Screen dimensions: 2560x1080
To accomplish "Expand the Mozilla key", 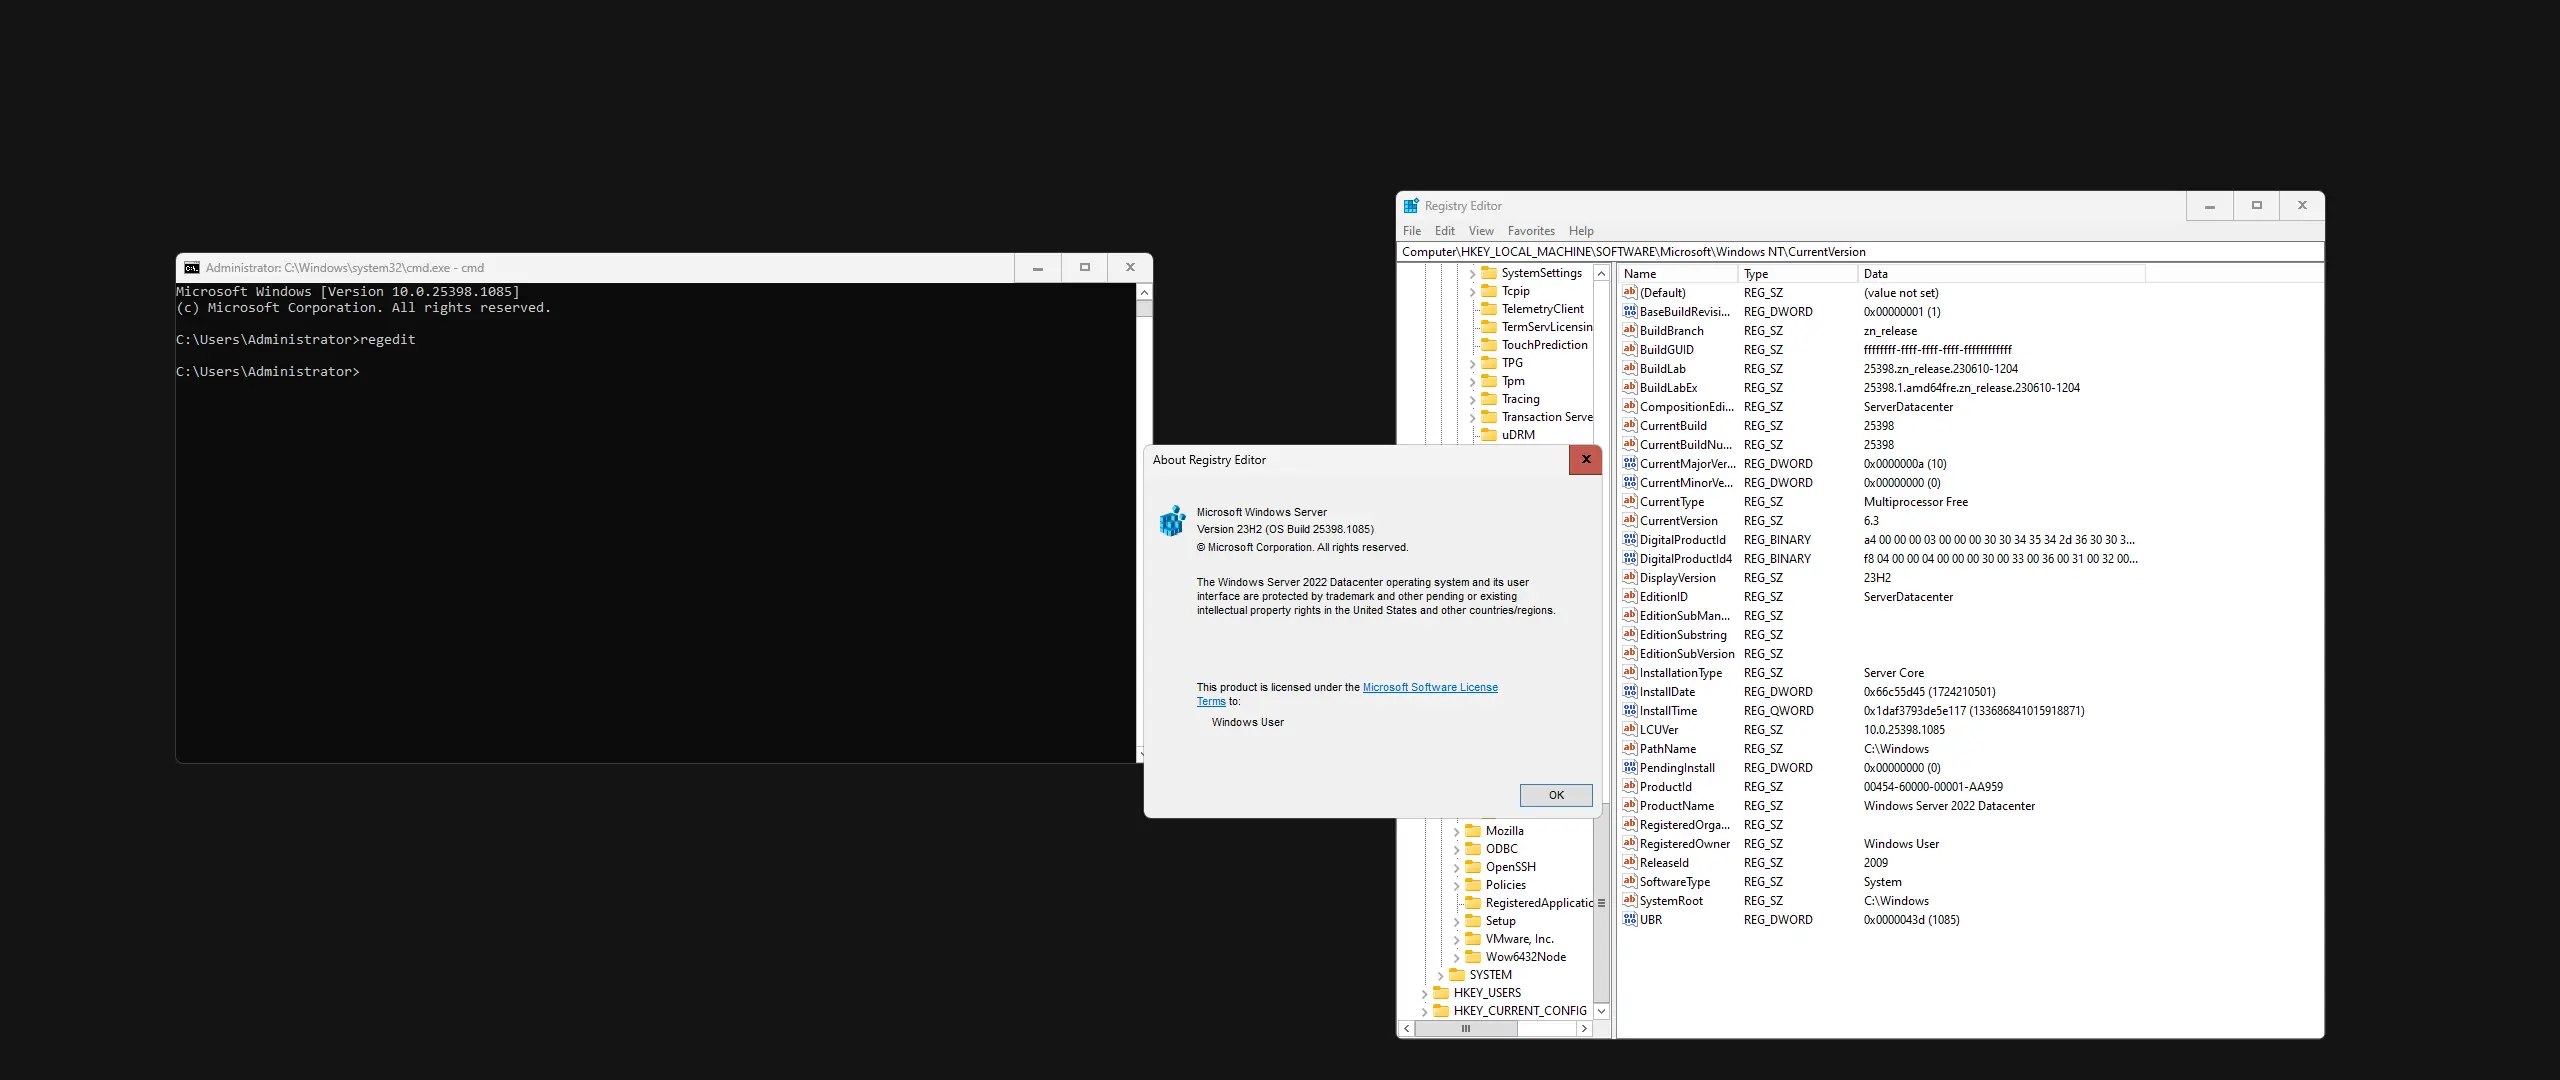I will 1456,832.
